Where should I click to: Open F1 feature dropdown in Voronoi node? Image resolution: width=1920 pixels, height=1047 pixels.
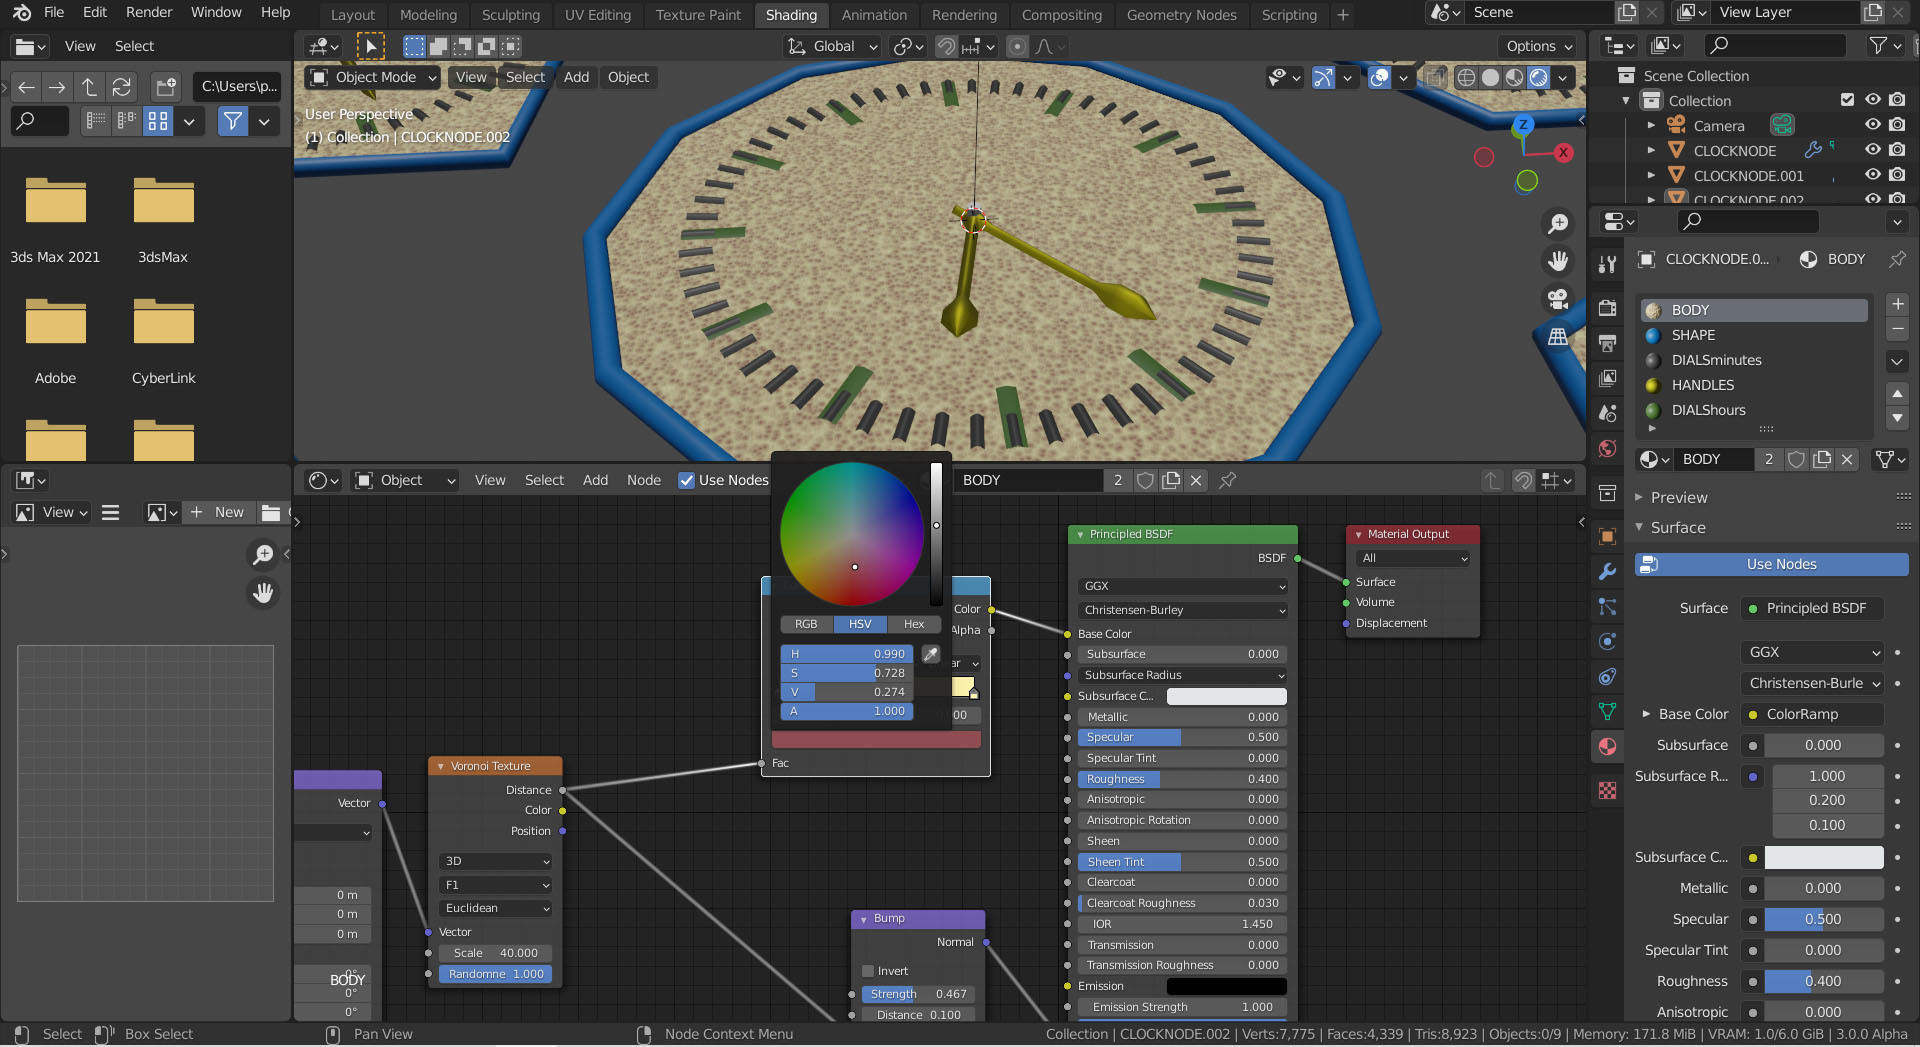(x=496, y=885)
